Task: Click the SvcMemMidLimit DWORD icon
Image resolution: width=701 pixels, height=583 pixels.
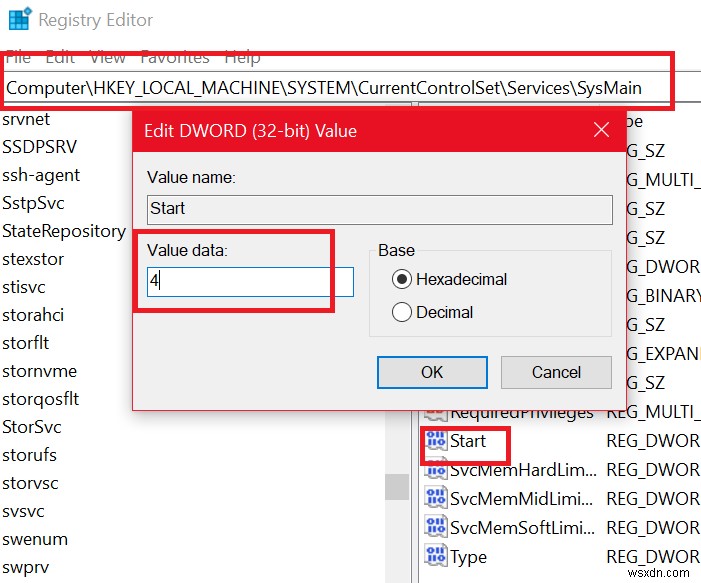Action: point(435,499)
